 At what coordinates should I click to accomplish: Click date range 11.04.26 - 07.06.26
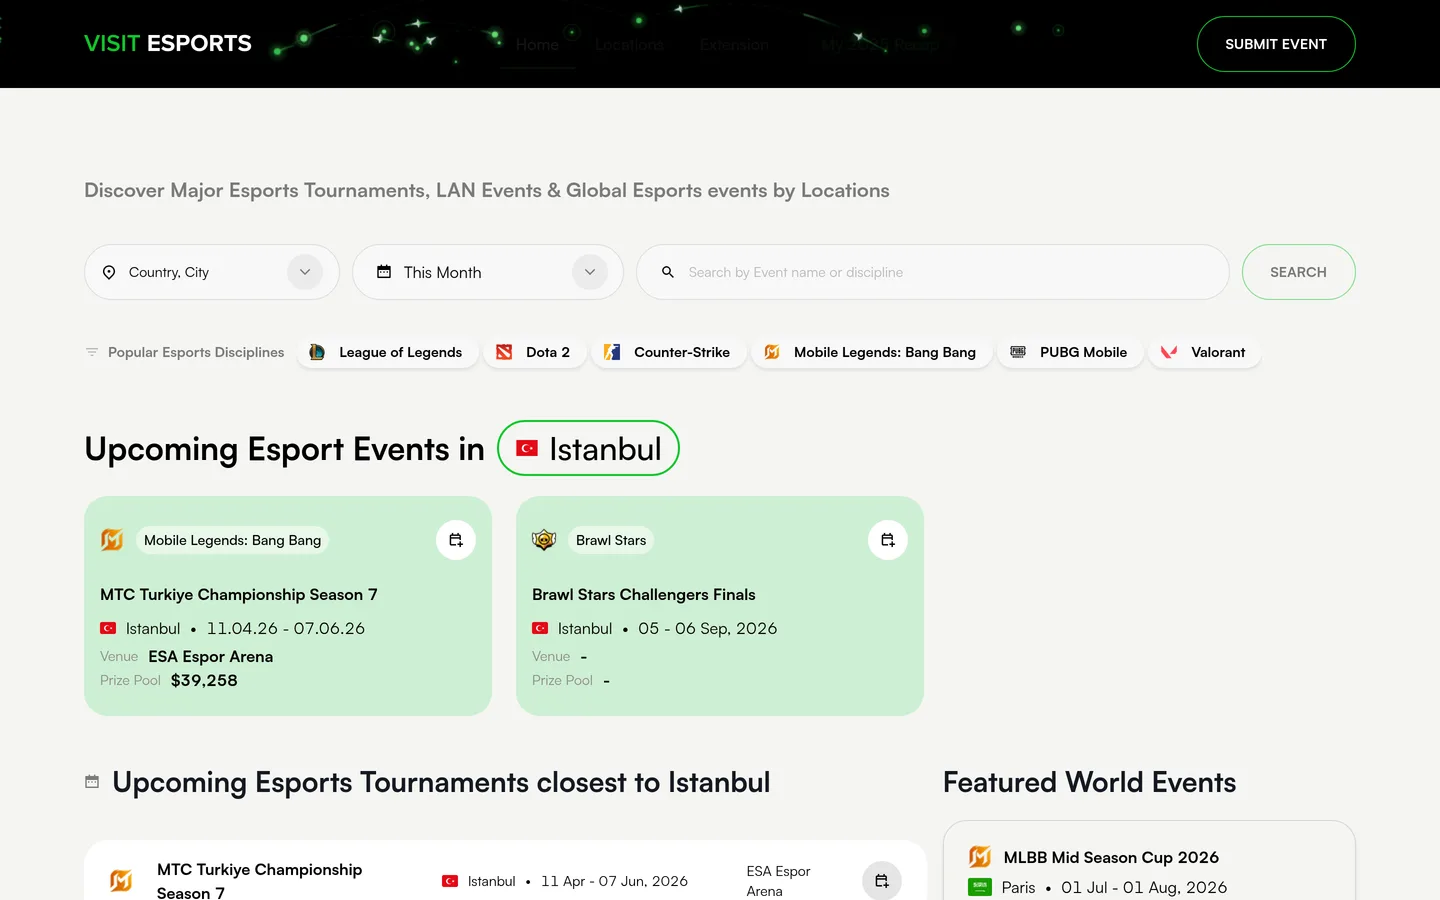(x=286, y=628)
